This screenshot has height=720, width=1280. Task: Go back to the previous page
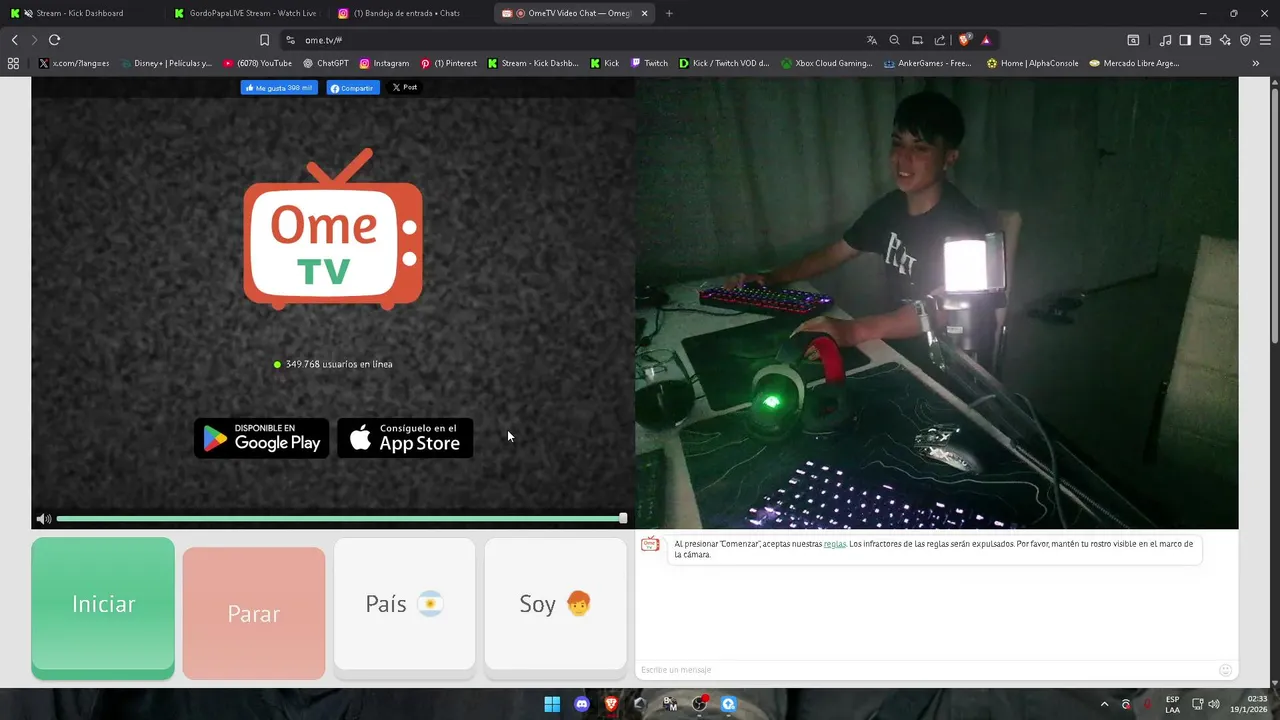tap(15, 40)
